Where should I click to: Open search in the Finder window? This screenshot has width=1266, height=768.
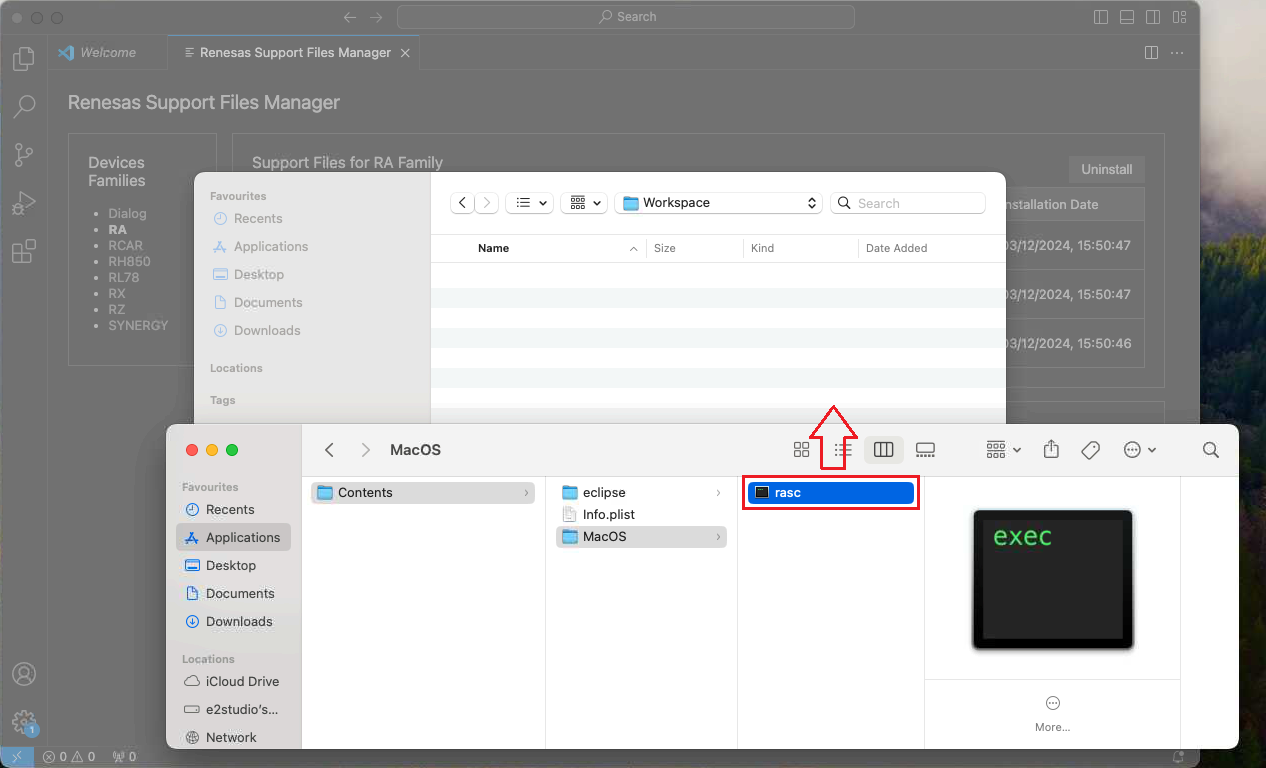click(x=1211, y=450)
